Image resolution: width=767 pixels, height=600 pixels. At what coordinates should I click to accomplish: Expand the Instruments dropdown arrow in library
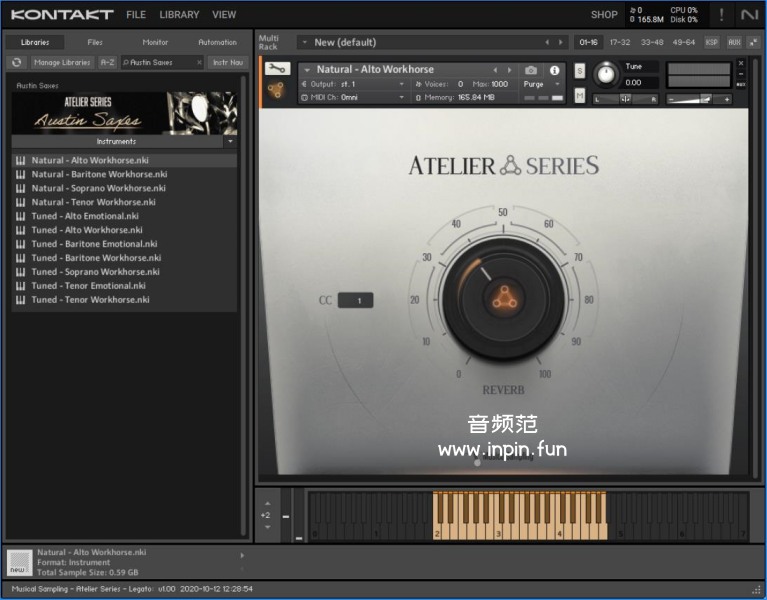(x=230, y=142)
